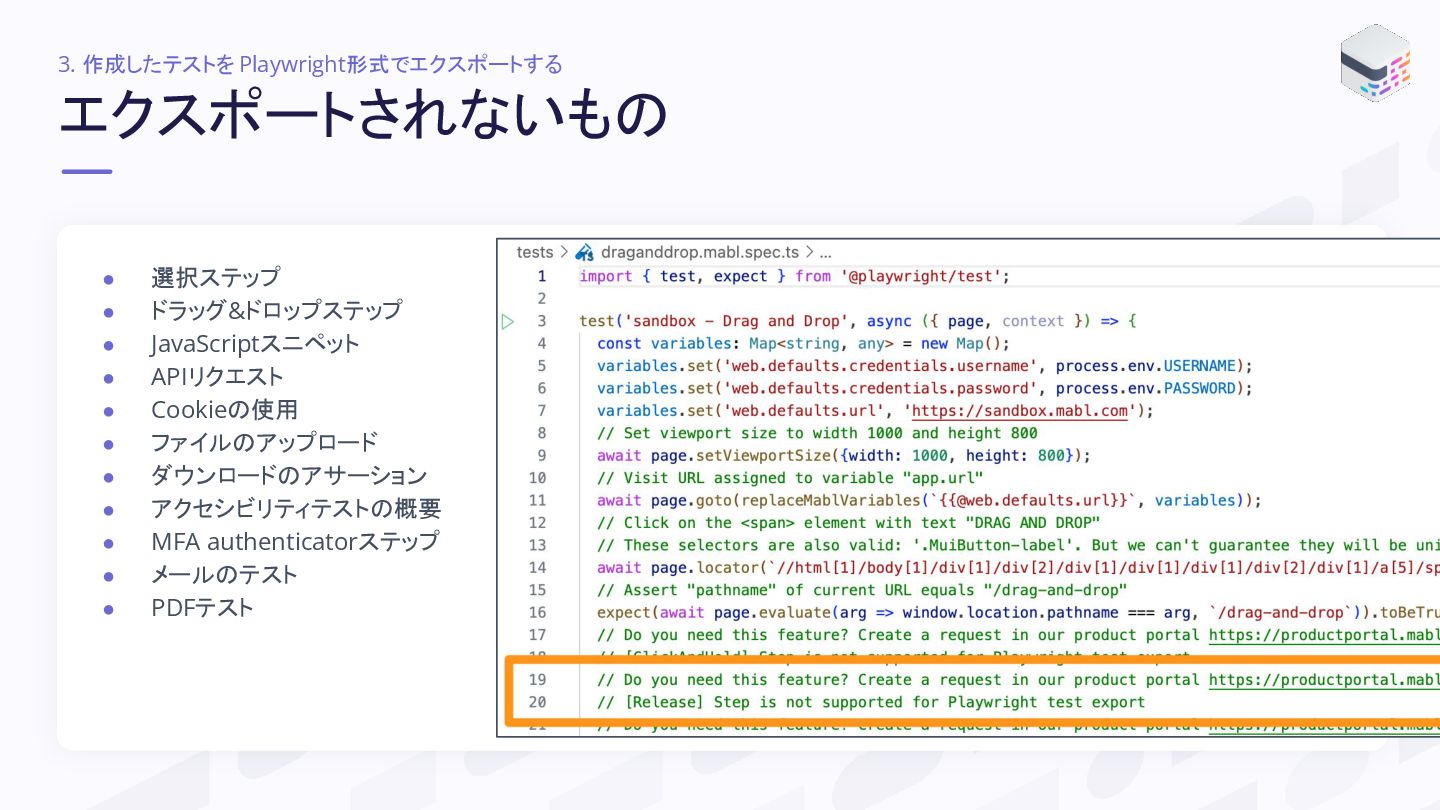Follow the productportal link on line 19

tap(1324, 679)
